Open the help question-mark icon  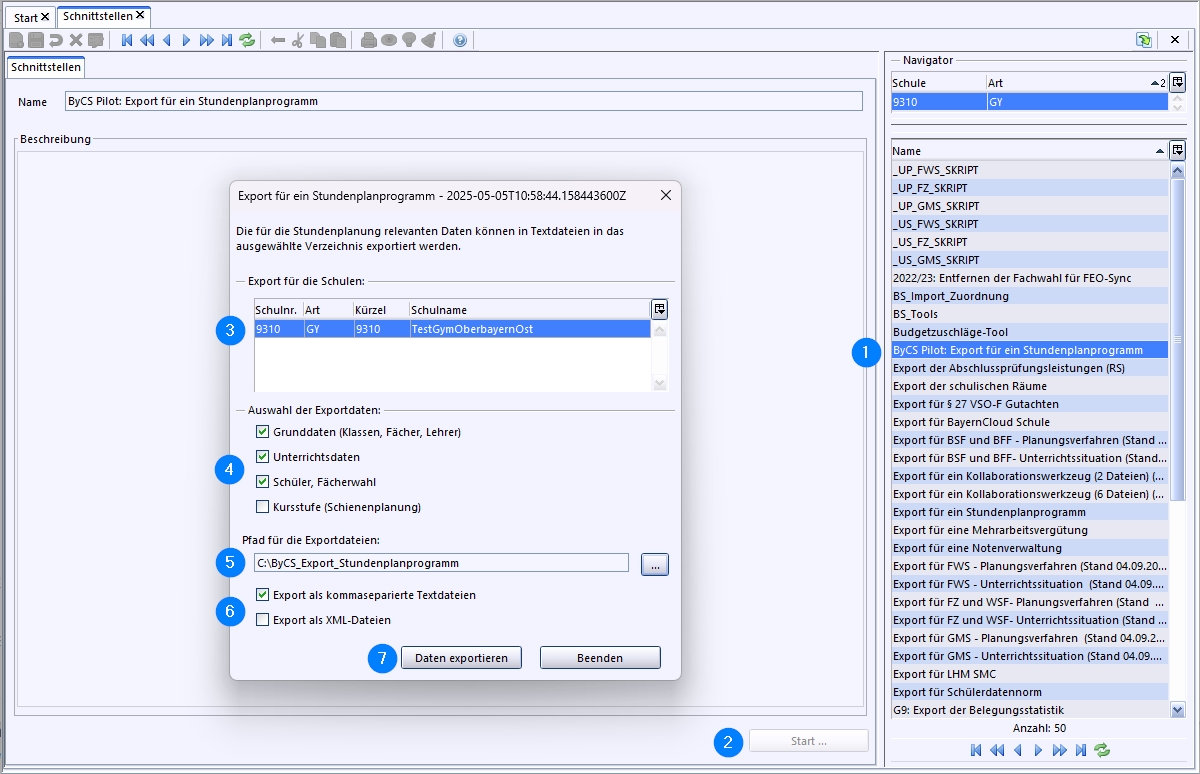point(460,40)
